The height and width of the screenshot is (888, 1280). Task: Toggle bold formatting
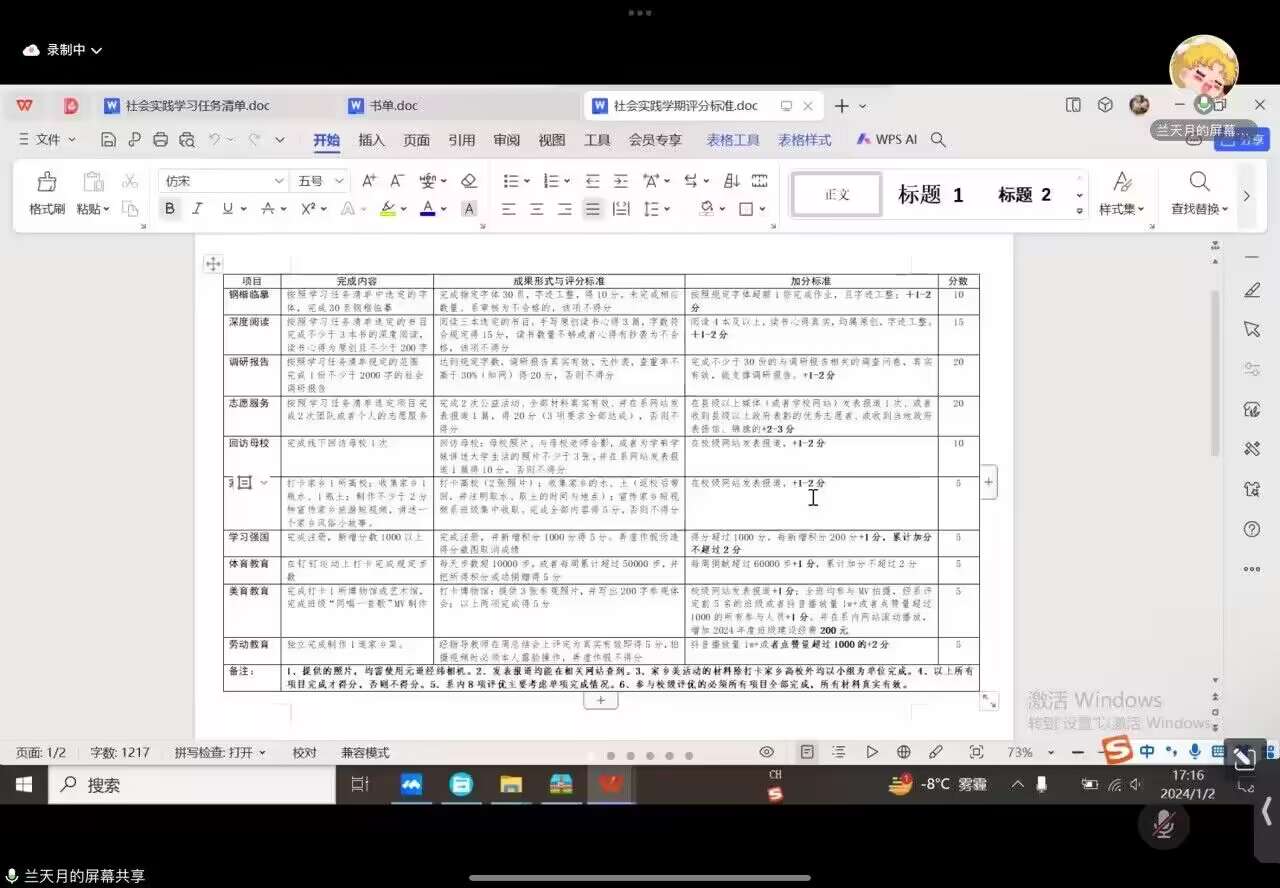click(x=169, y=209)
